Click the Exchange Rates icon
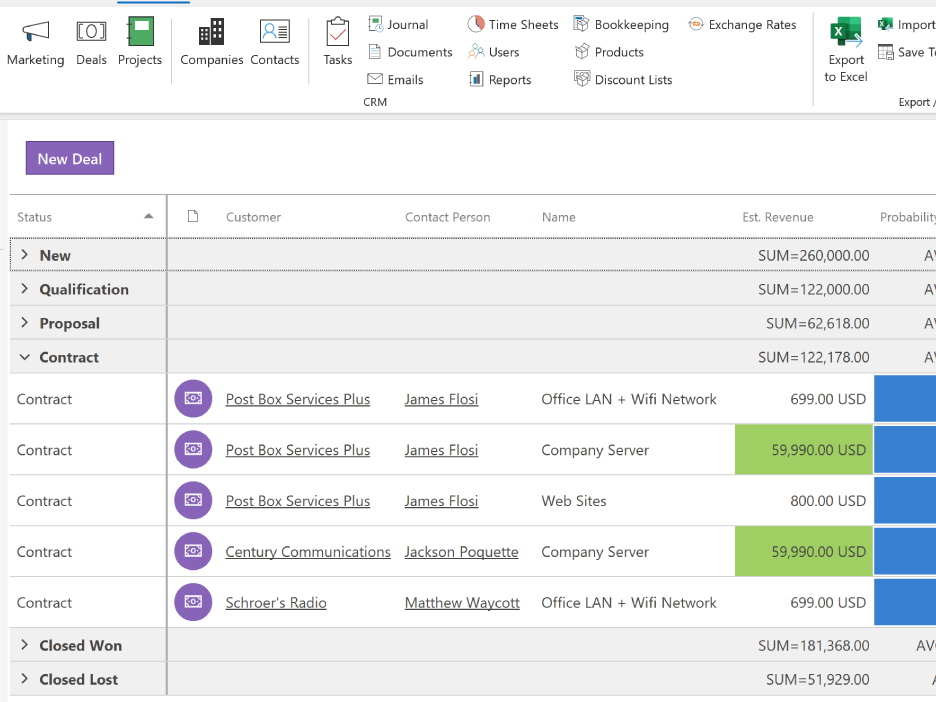Viewport: 936px width, 702px height. tap(695, 24)
